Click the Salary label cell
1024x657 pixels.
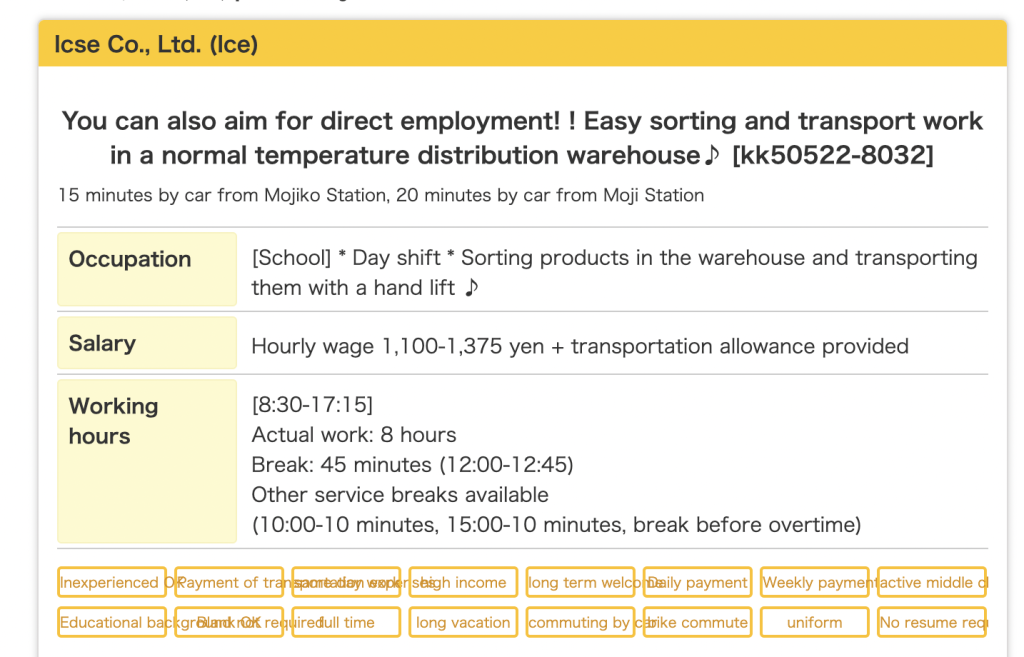(147, 343)
